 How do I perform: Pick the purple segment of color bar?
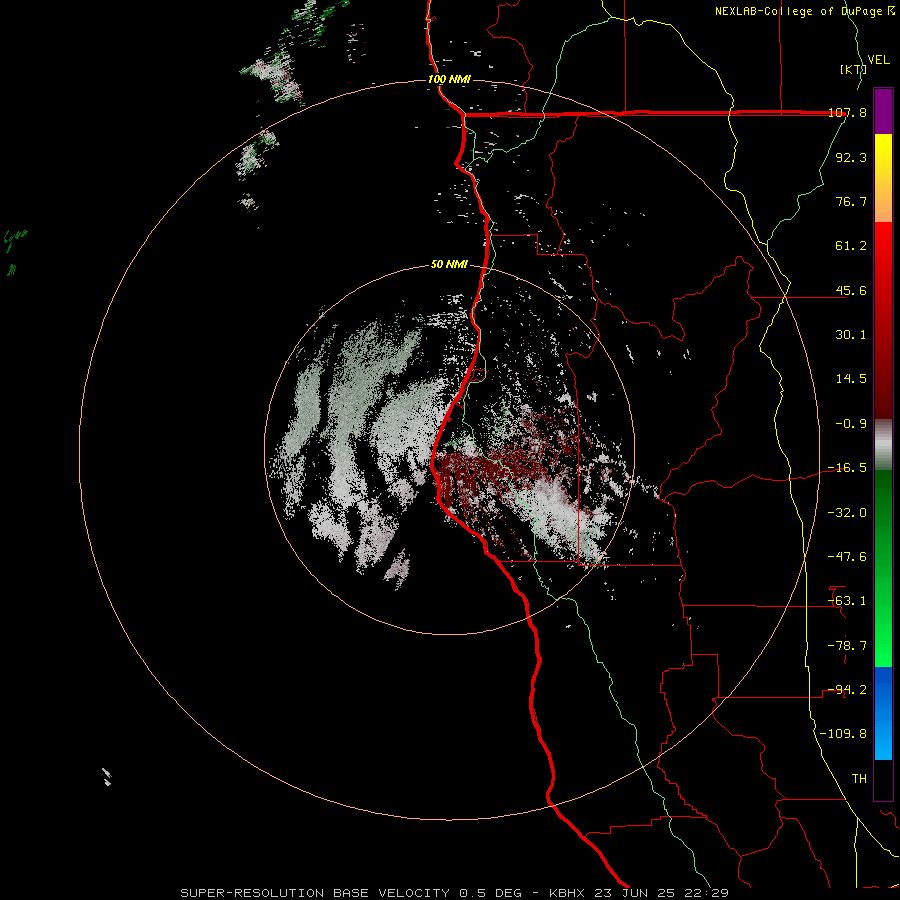[x=883, y=112]
